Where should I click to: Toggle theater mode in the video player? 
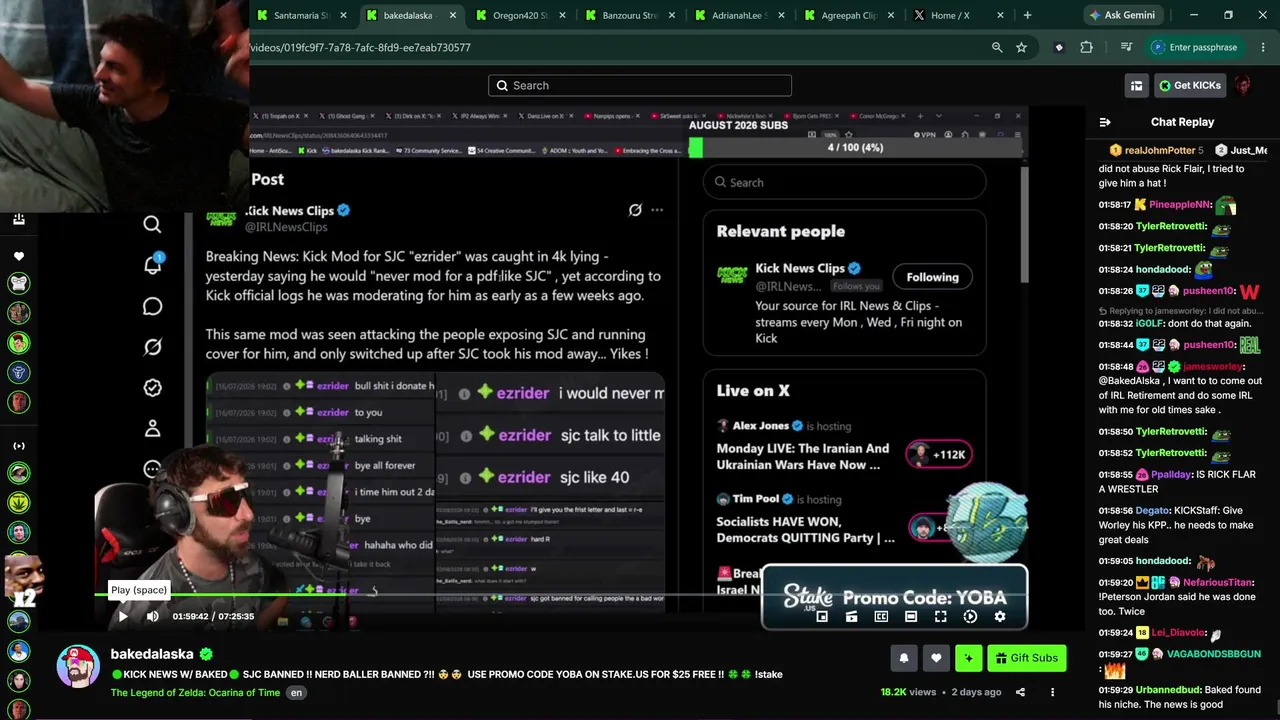(x=910, y=616)
